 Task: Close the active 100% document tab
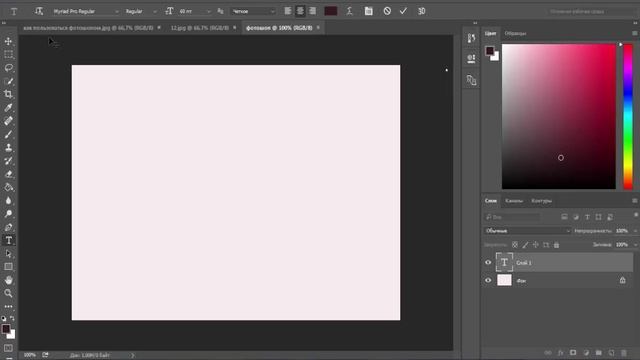318,28
